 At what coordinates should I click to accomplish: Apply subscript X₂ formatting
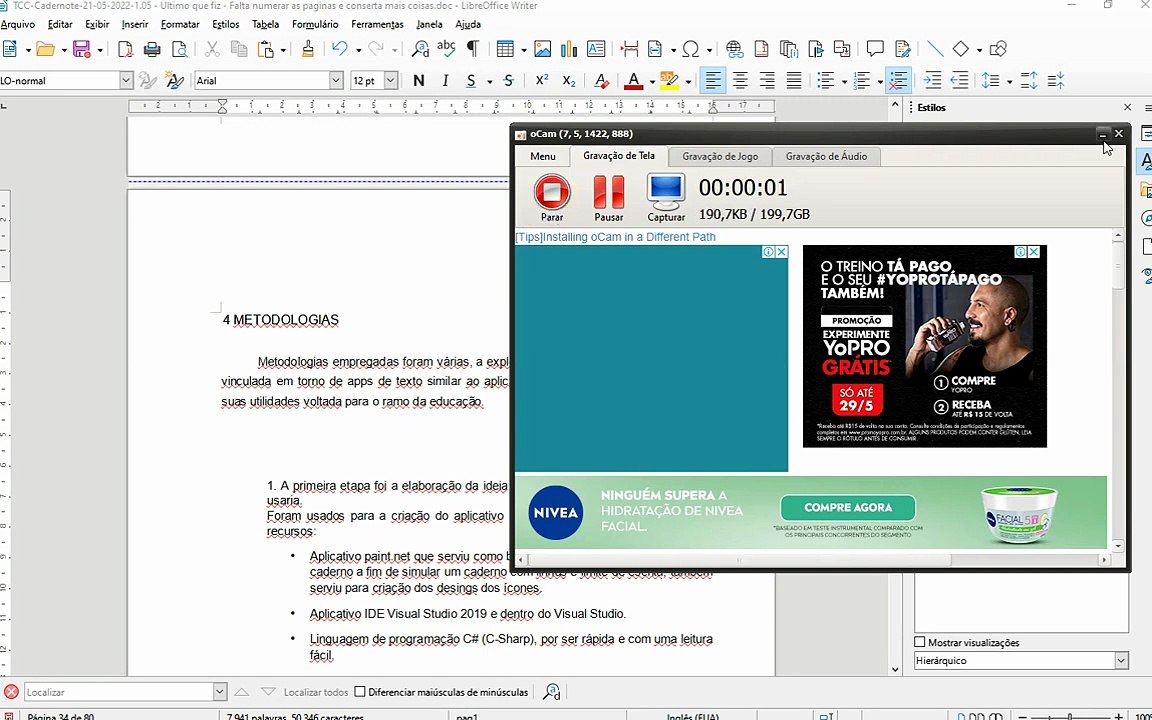[569, 81]
